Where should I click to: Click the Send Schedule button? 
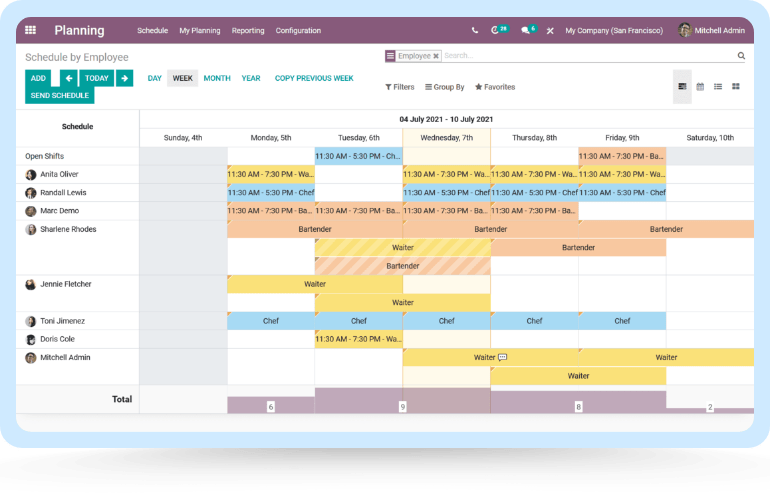pyautogui.click(x=59, y=95)
